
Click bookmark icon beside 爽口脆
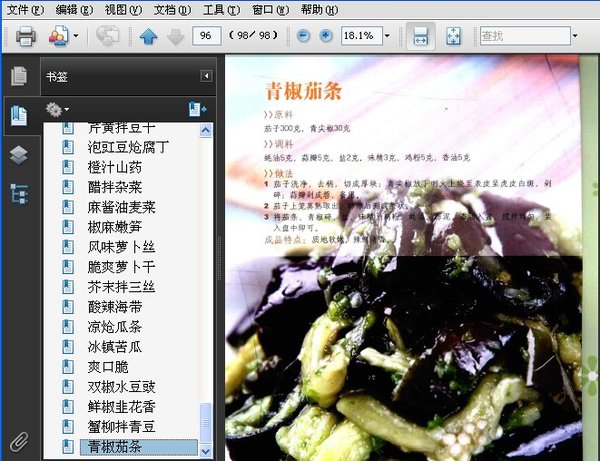tap(68, 367)
